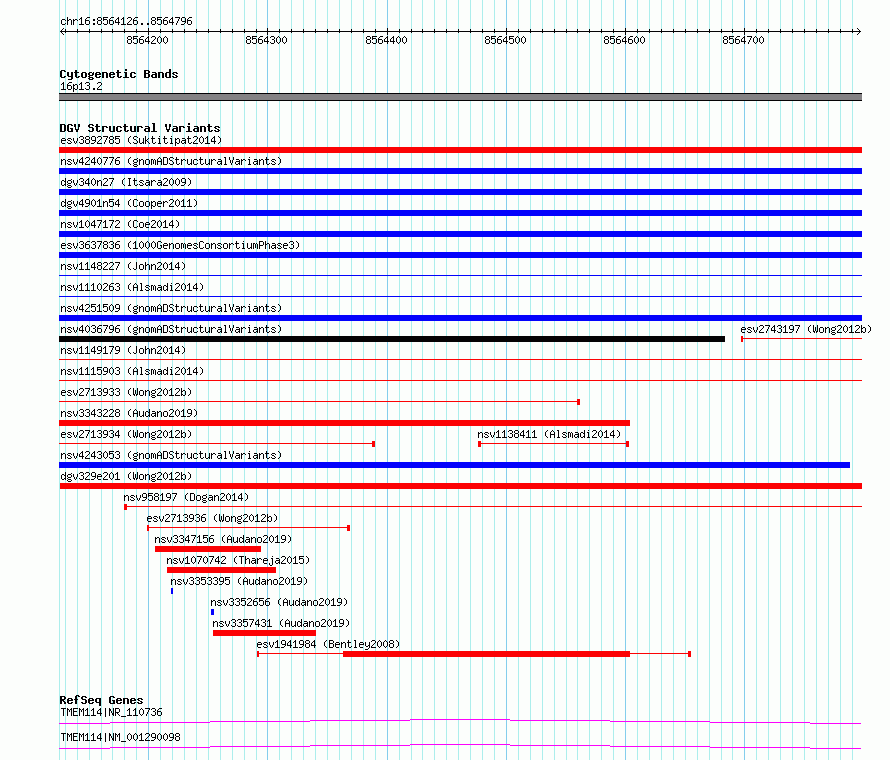Select esv2713933 (Wong2012b) variant label
Viewport: 890px width, 760px height.
point(126,392)
